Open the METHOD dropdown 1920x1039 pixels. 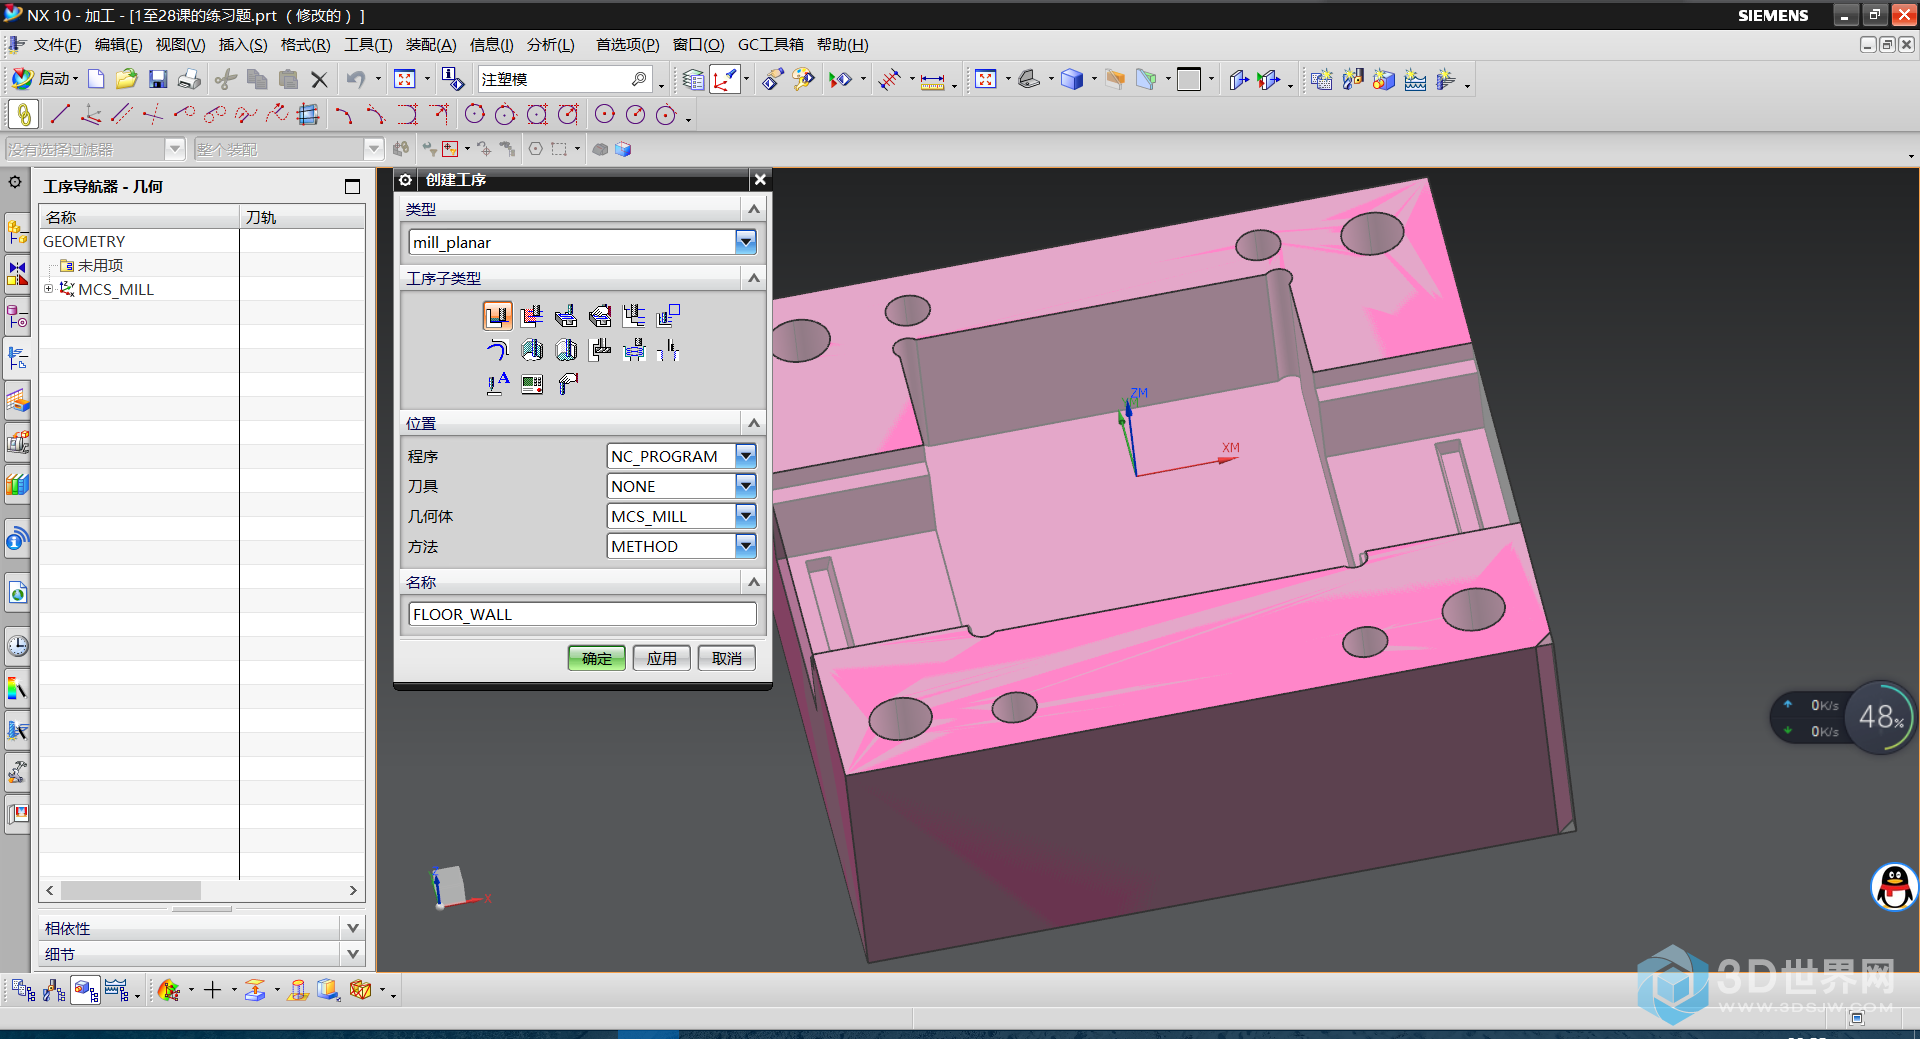point(745,546)
